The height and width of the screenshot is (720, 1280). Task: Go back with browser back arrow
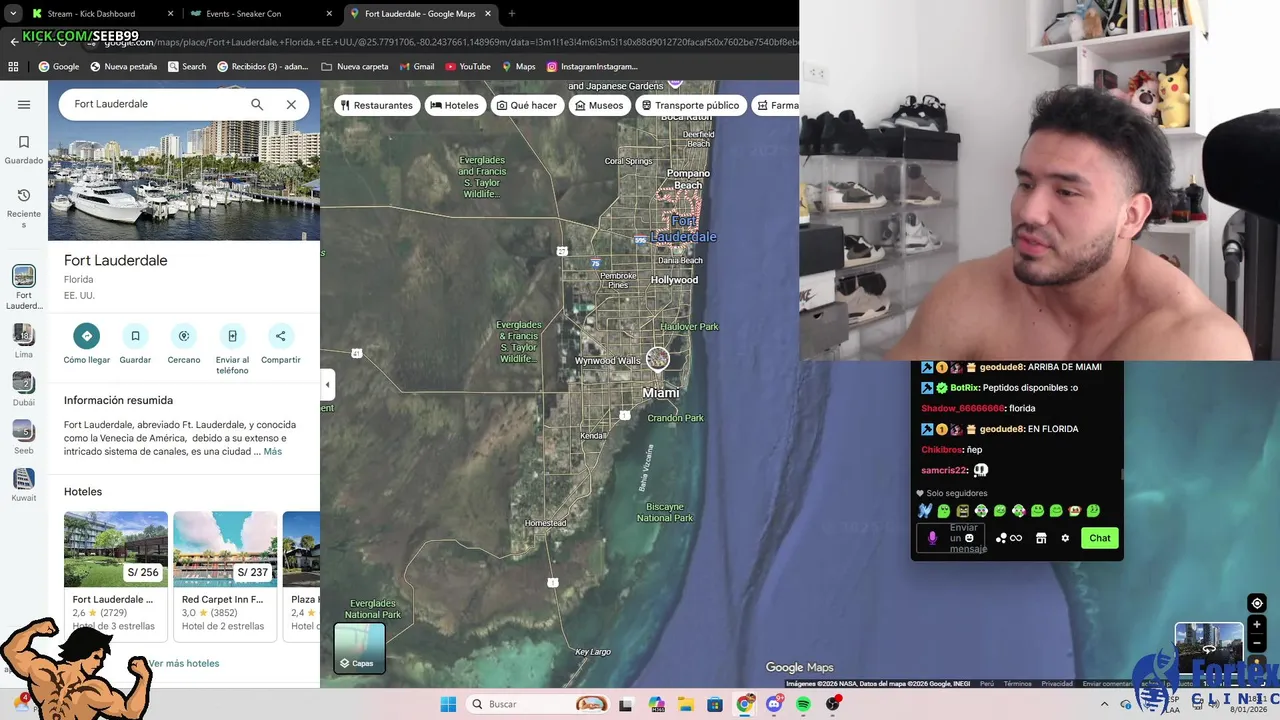[14, 42]
